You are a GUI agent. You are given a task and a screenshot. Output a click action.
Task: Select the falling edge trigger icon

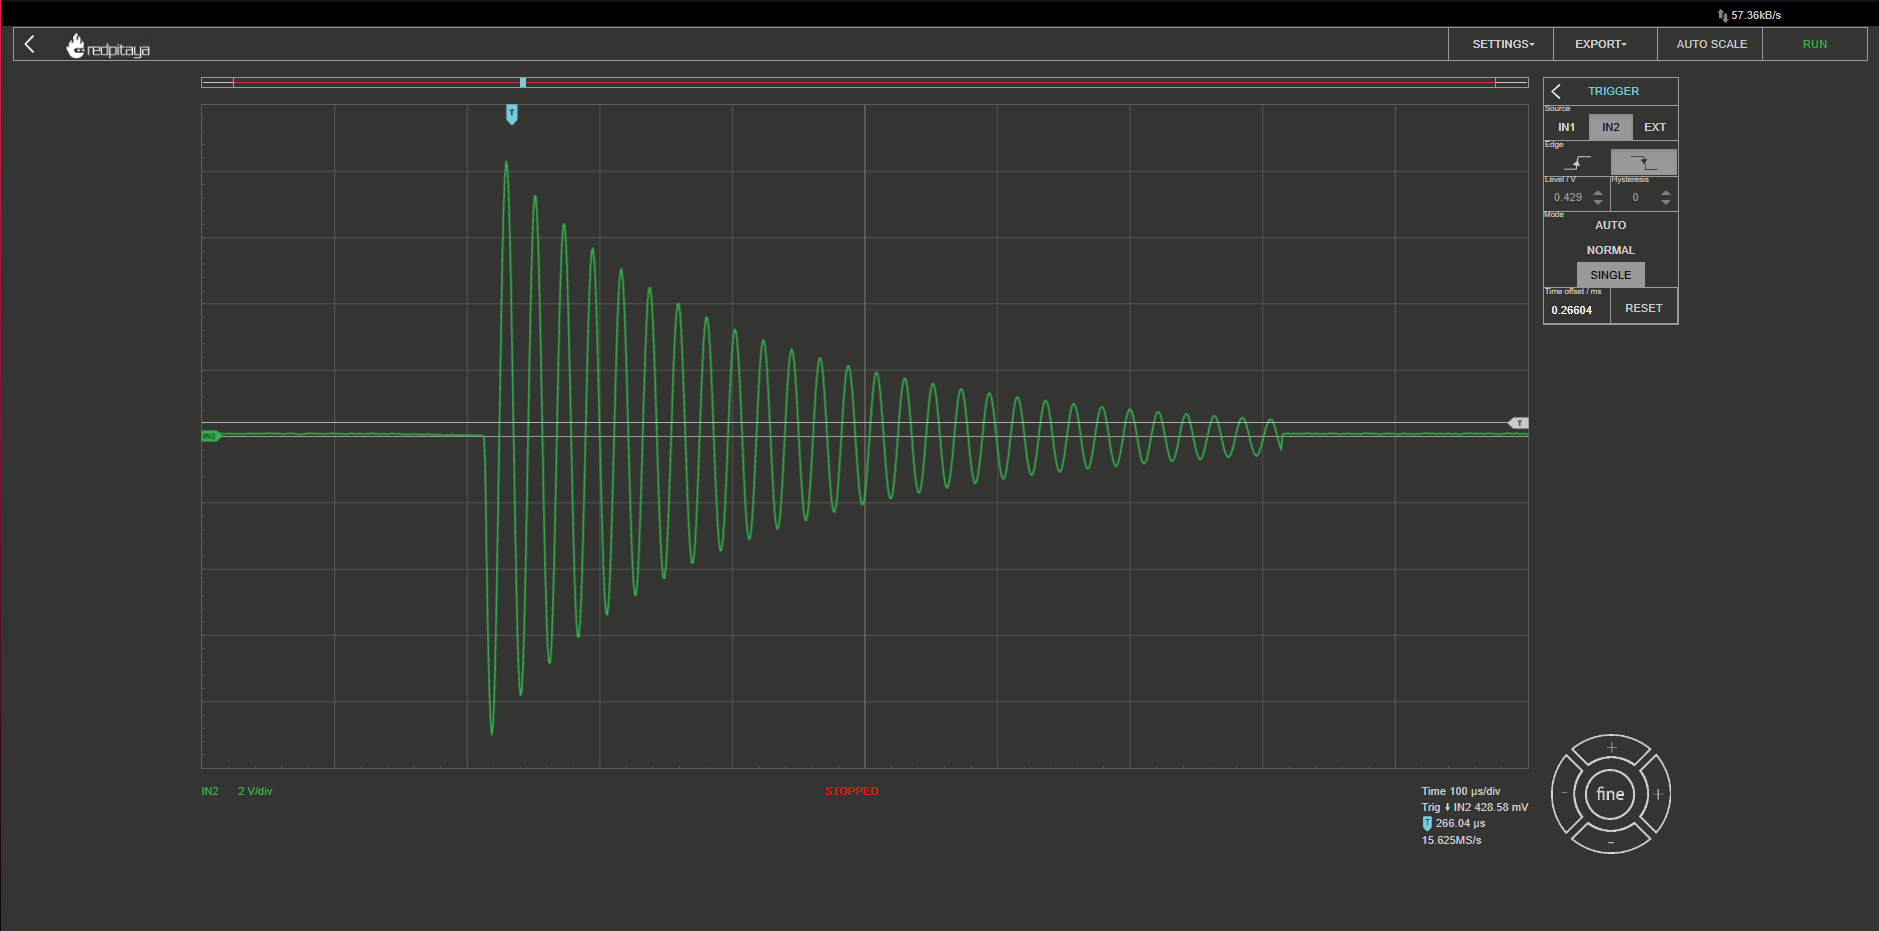click(1643, 162)
